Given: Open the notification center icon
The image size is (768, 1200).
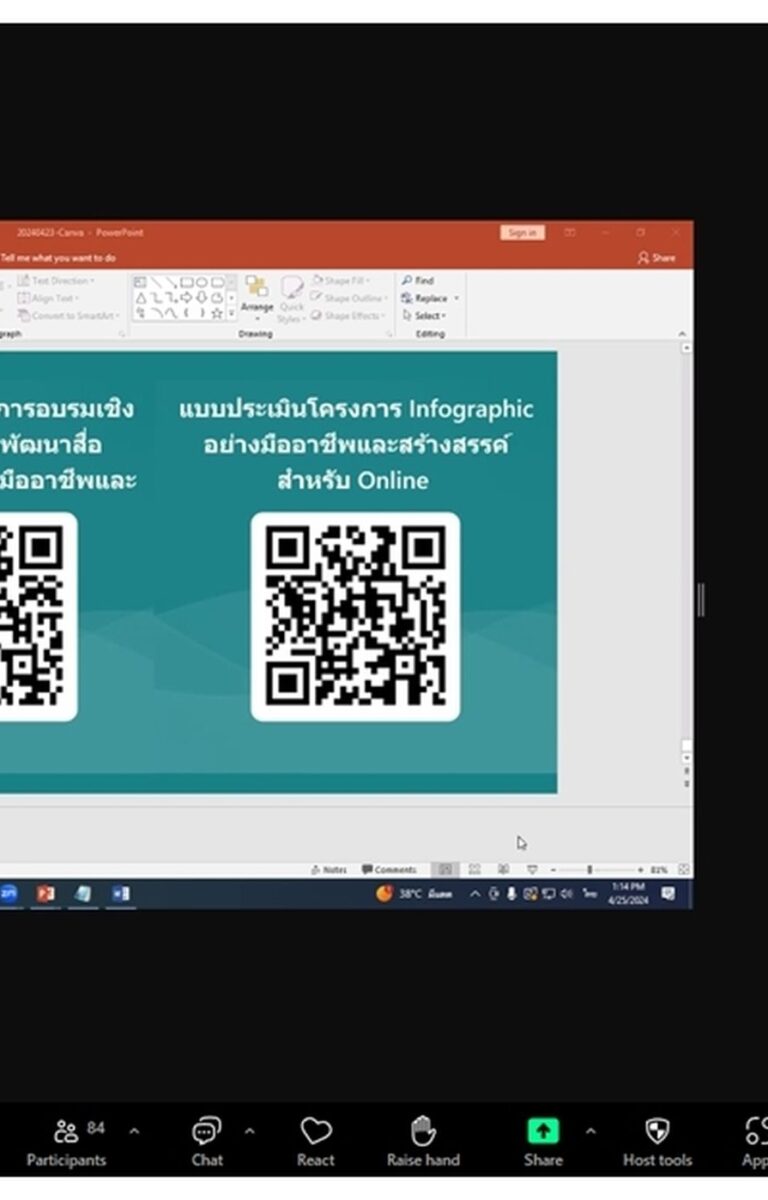Looking at the screenshot, I should pos(668,894).
